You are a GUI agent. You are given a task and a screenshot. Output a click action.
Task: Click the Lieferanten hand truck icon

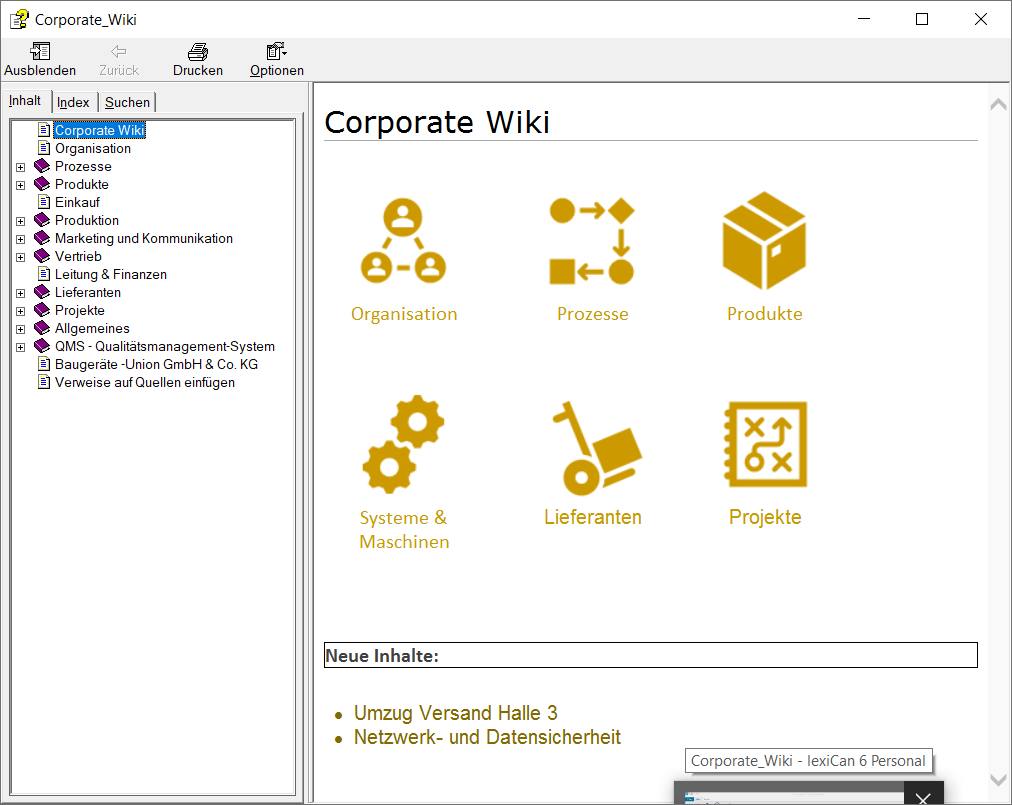592,446
